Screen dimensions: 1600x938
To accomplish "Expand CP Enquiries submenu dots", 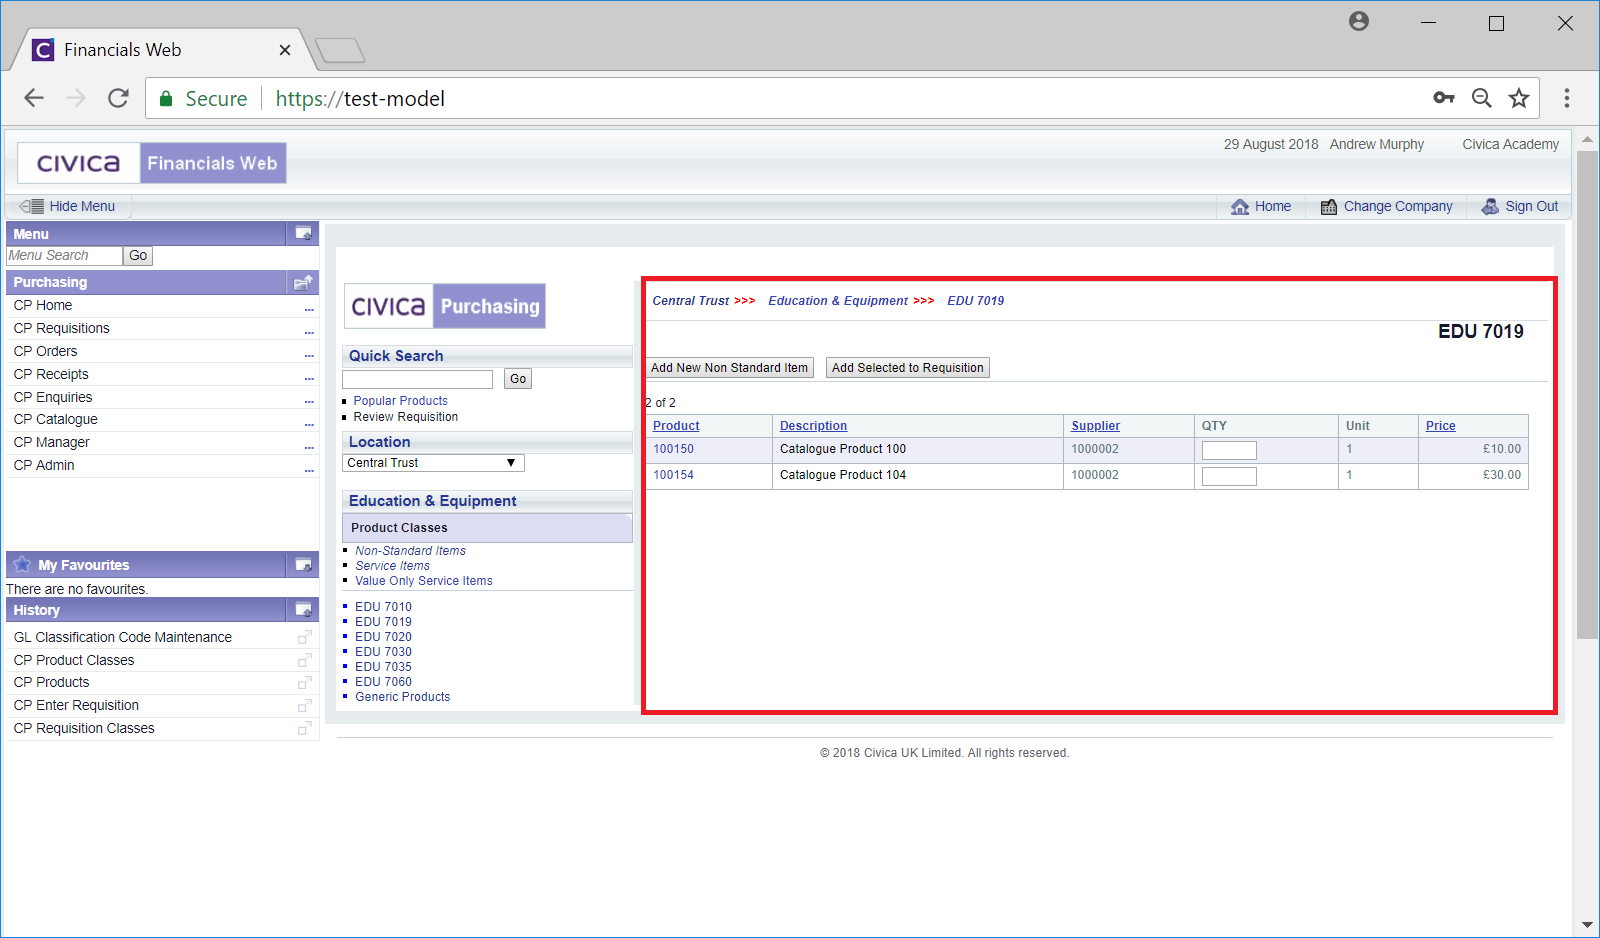I will [x=309, y=402].
